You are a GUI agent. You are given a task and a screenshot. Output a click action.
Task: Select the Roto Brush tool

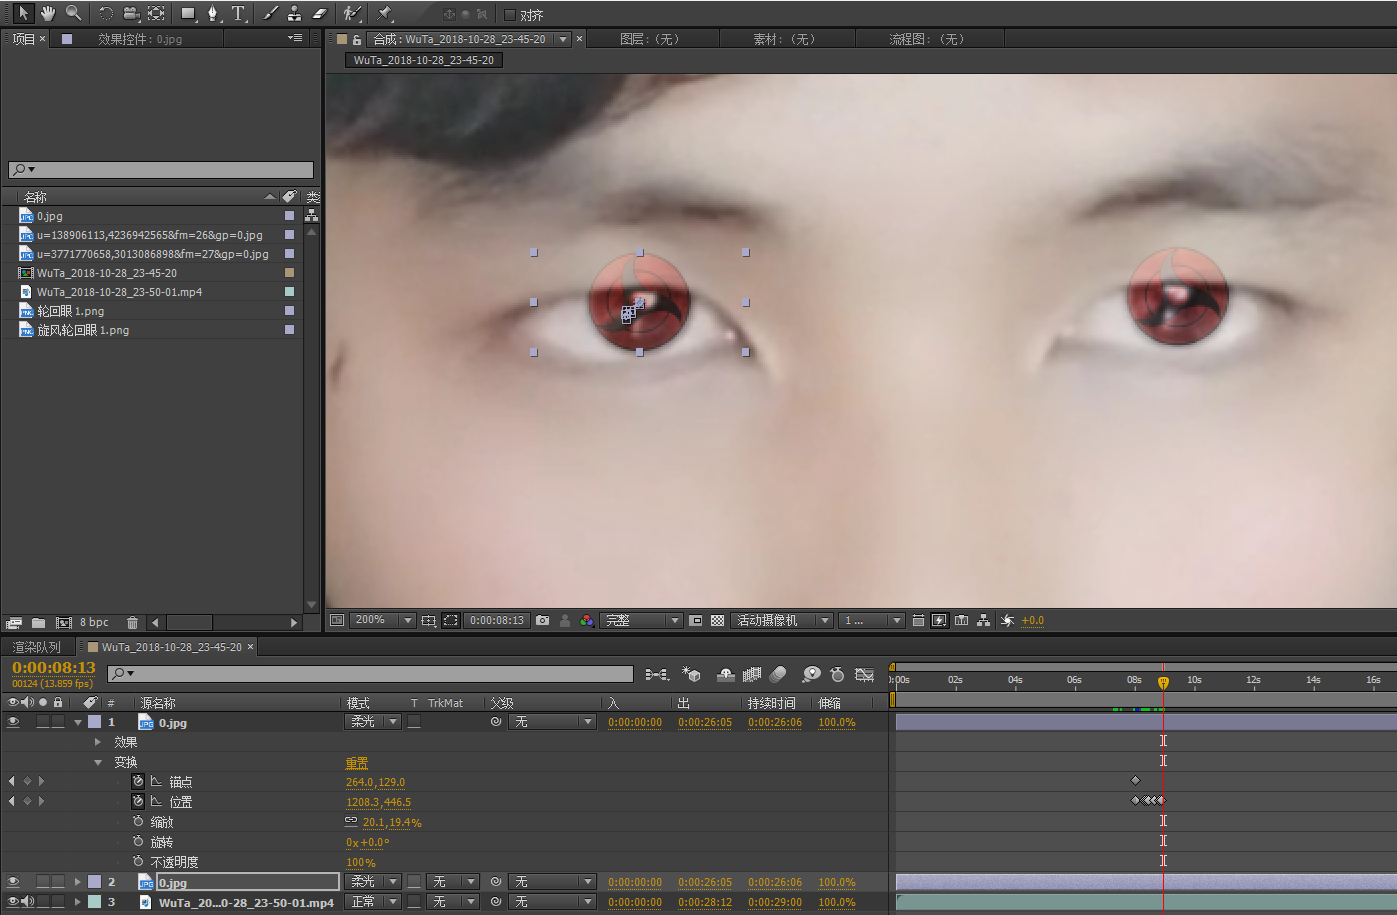352,13
